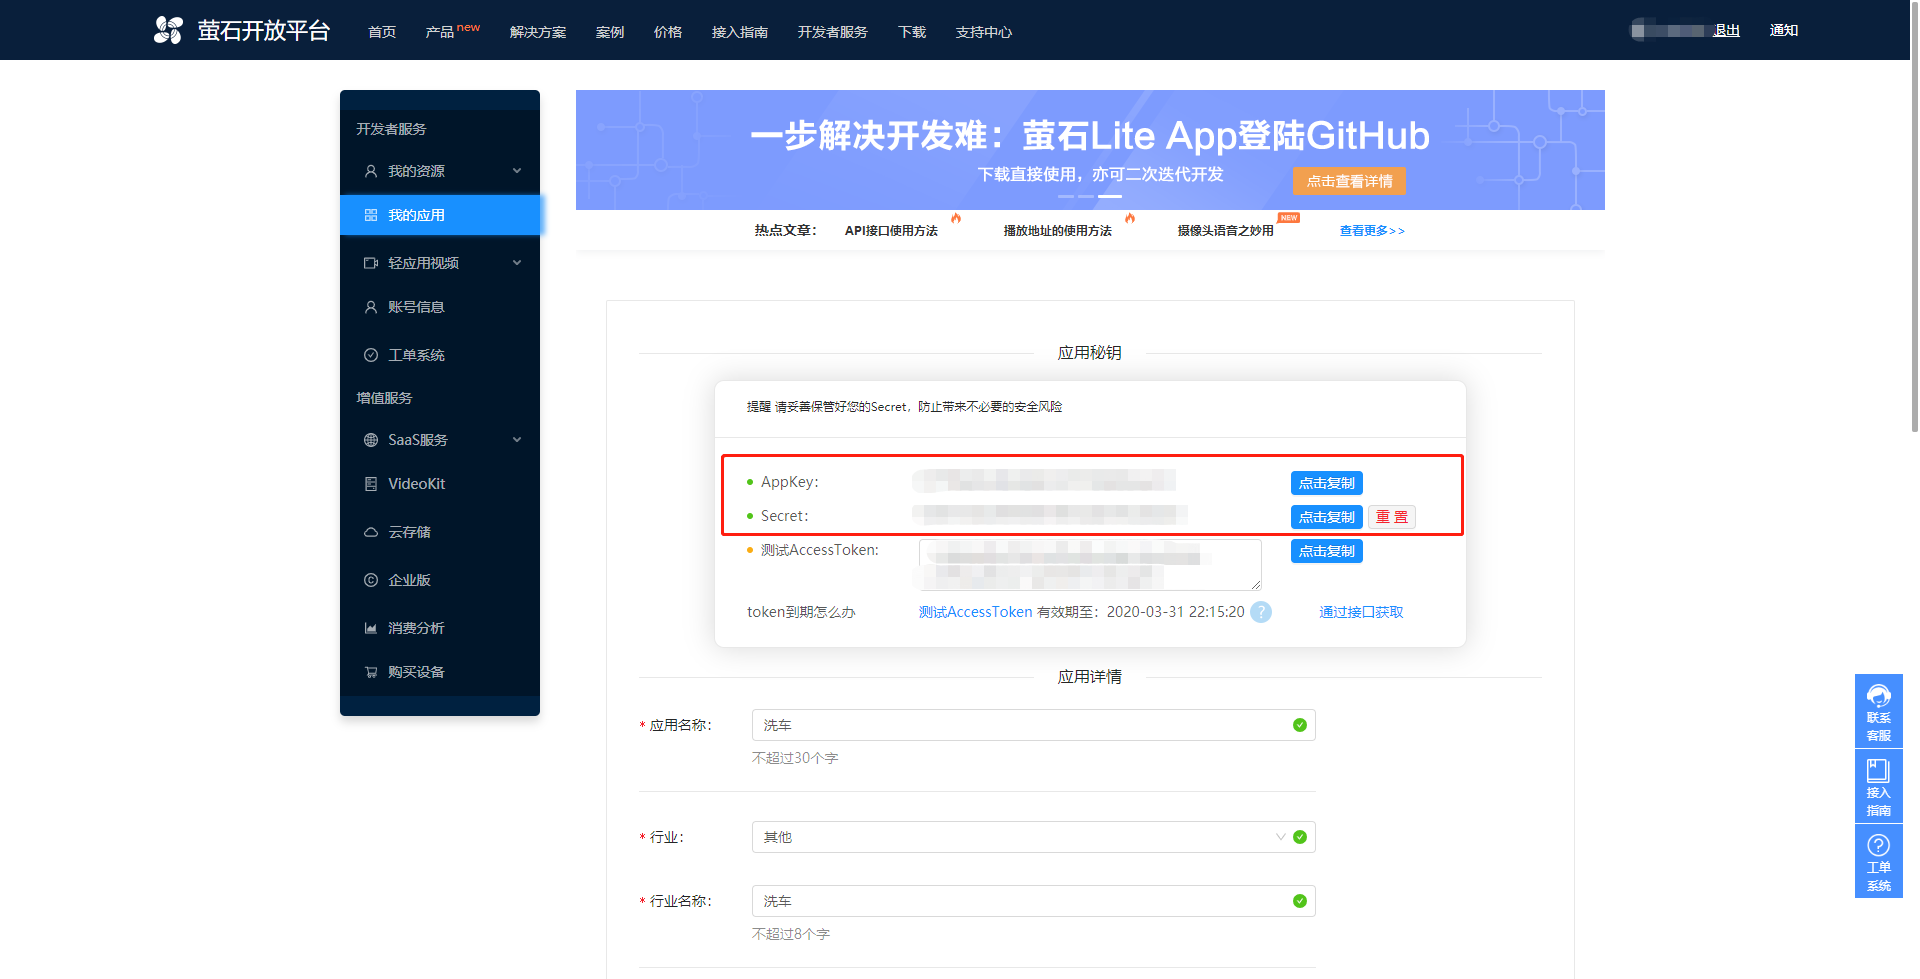Open 价格 in top navigation

point(668,32)
